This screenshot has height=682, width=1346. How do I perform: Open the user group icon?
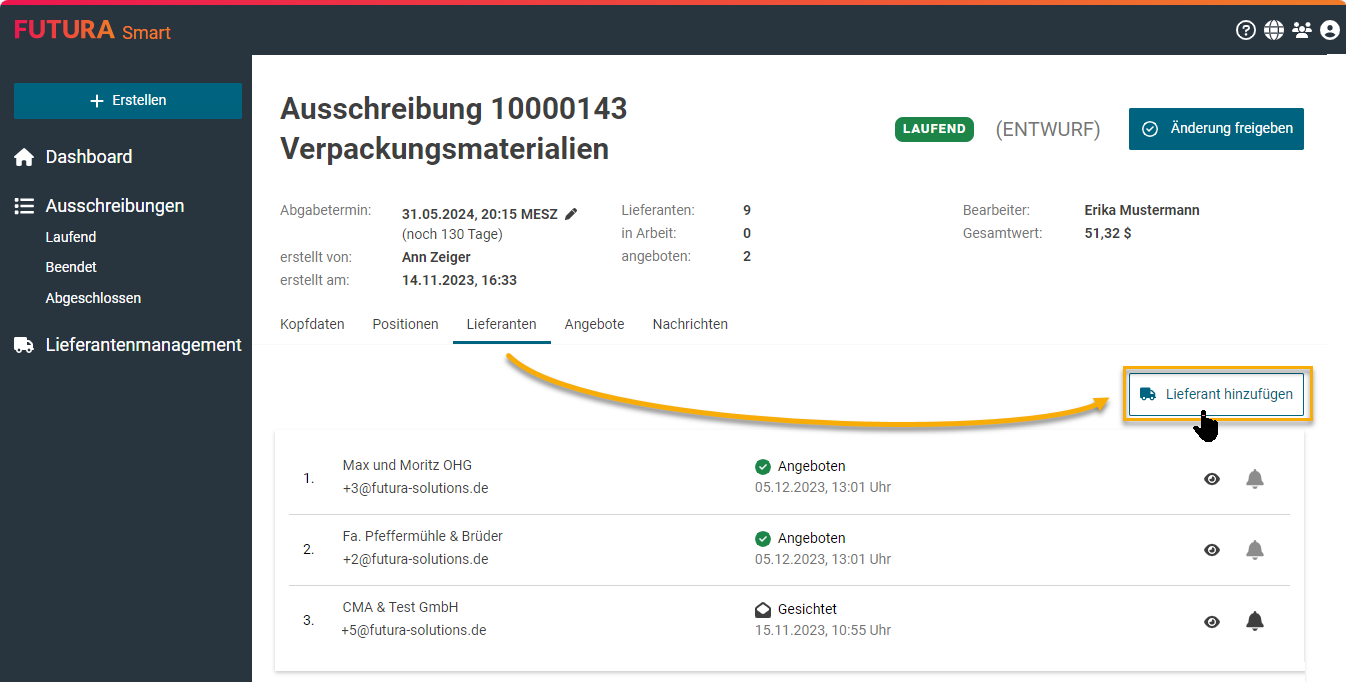tap(1301, 30)
